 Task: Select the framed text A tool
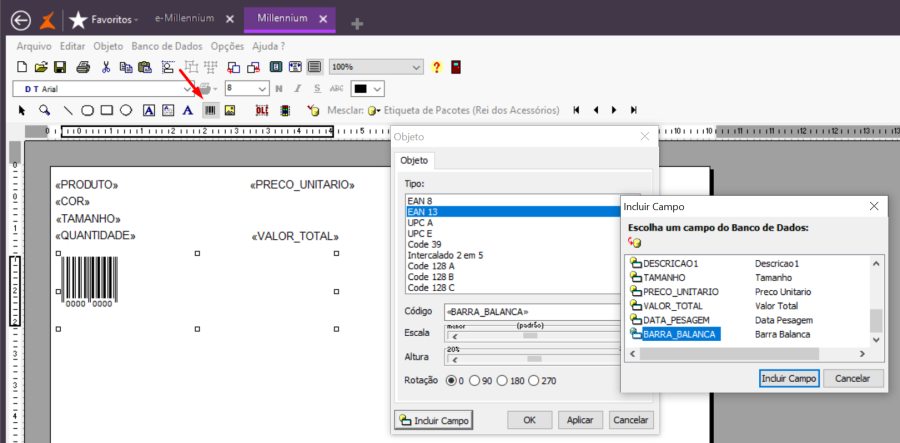point(149,110)
